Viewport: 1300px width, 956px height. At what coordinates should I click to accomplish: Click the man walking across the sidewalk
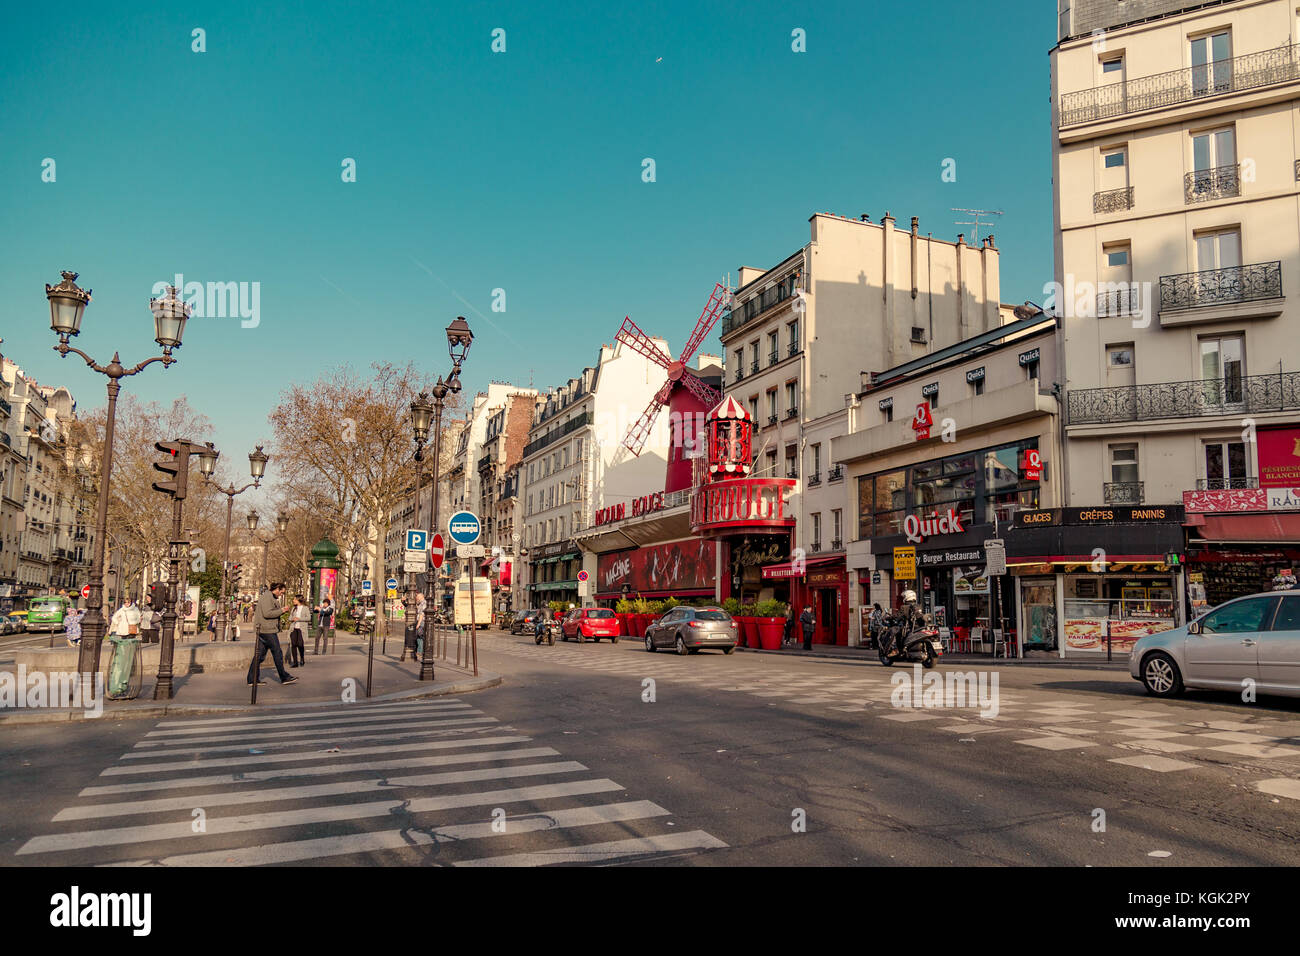tap(270, 634)
